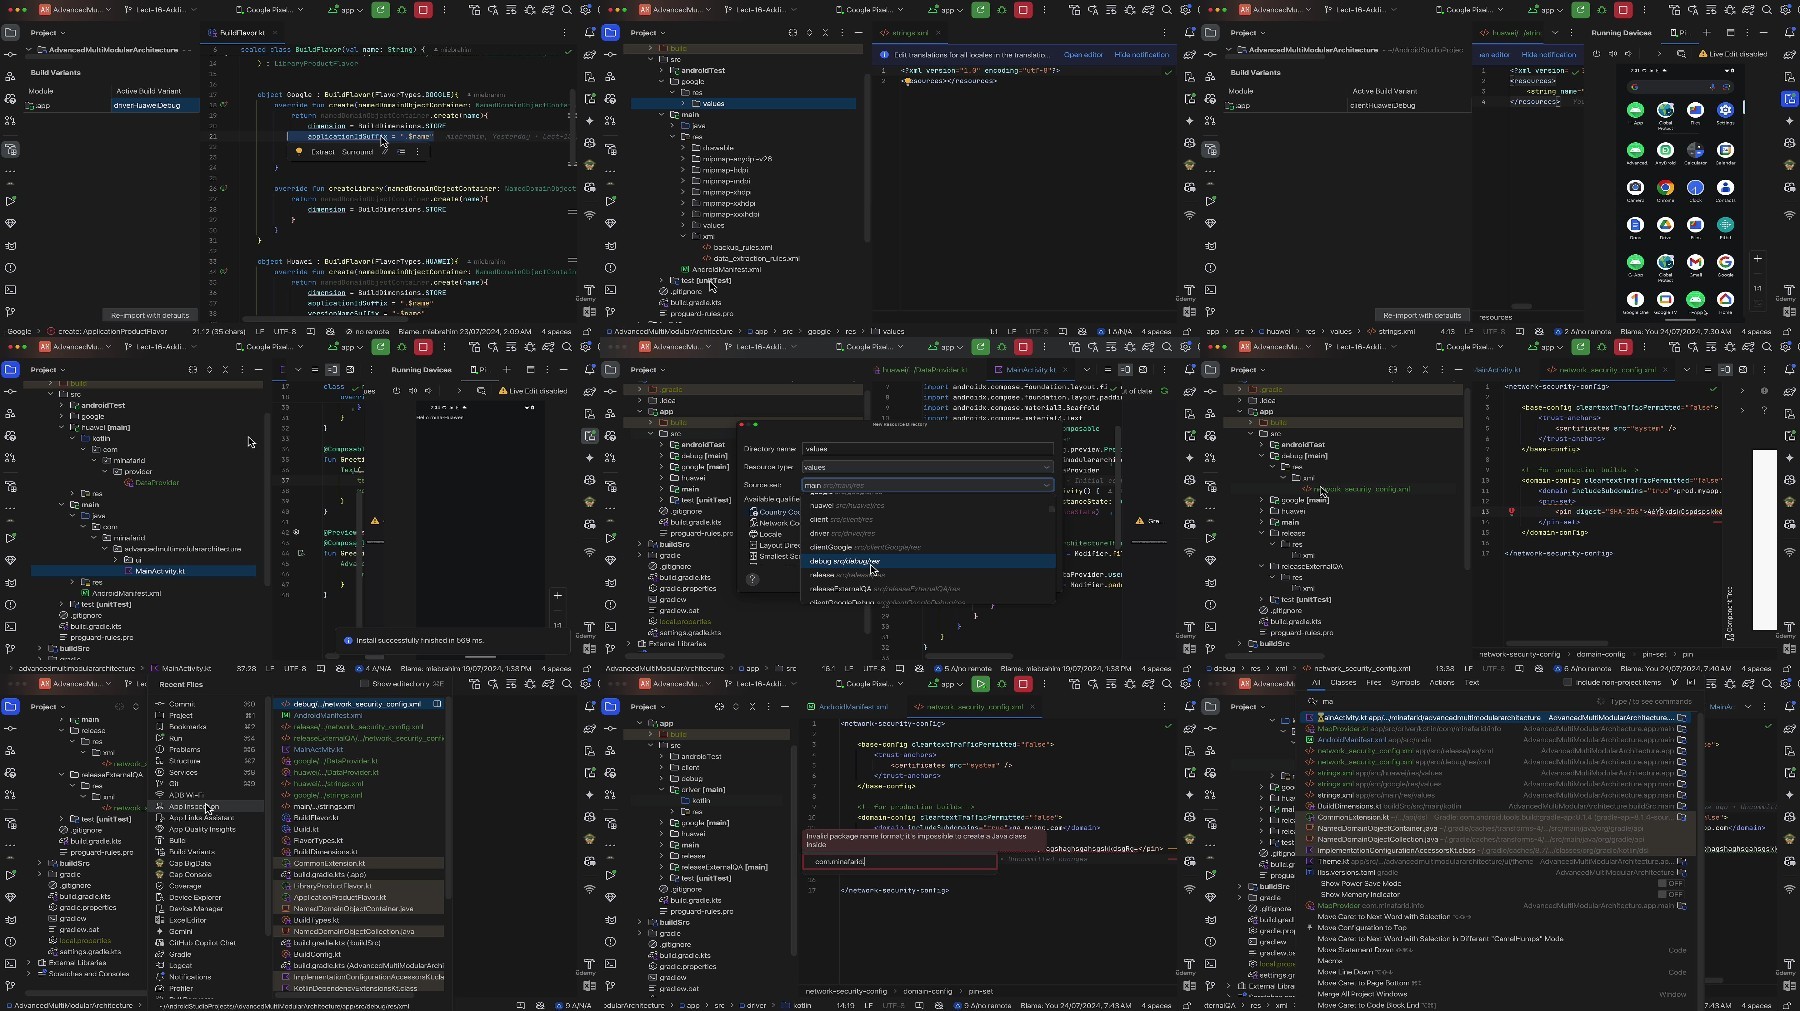Open Running Devices icon in emulator window sidebar

point(1789,98)
